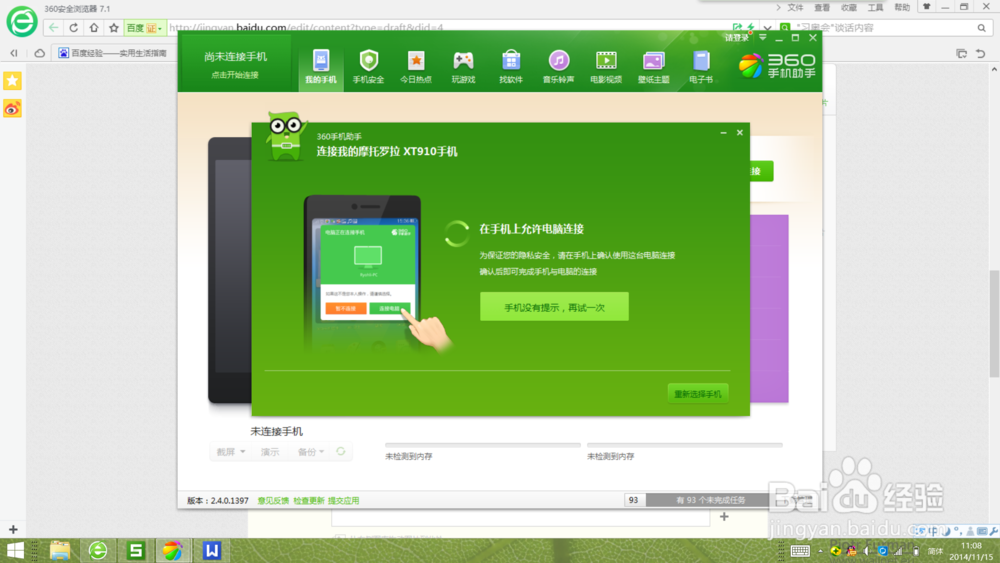Open the 电子书 ebook section
Image resolution: width=1000 pixels, height=563 pixels.
701,66
